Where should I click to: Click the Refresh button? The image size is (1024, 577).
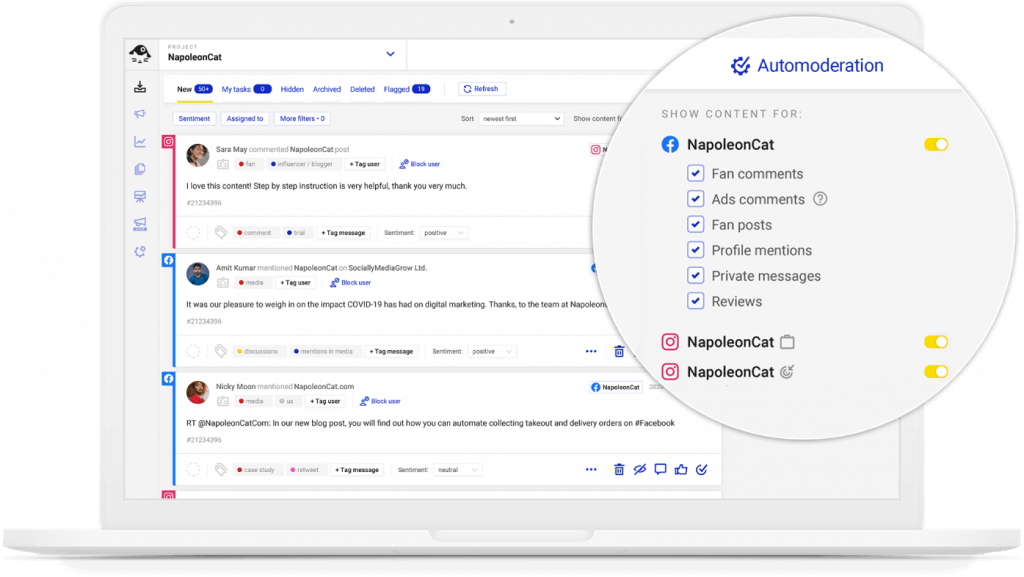tap(481, 89)
